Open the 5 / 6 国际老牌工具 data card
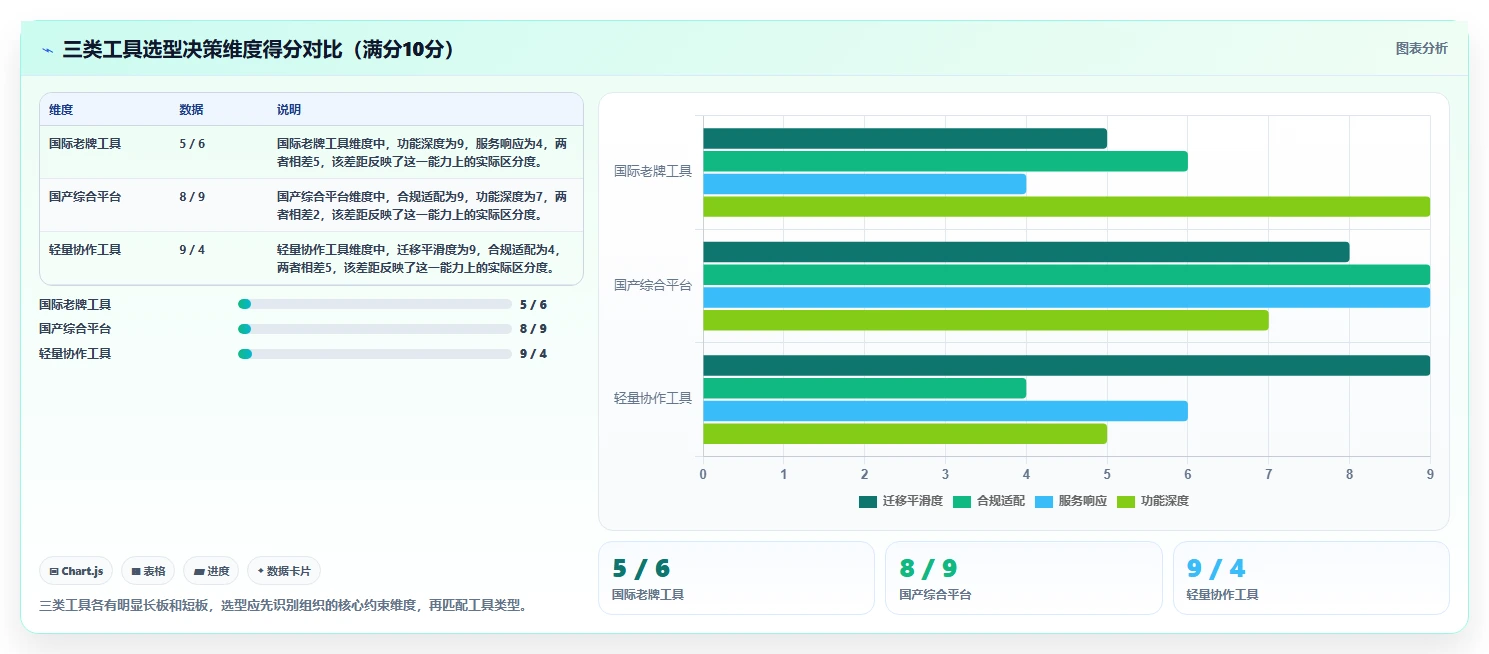The image size is (1489, 654). click(736, 578)
